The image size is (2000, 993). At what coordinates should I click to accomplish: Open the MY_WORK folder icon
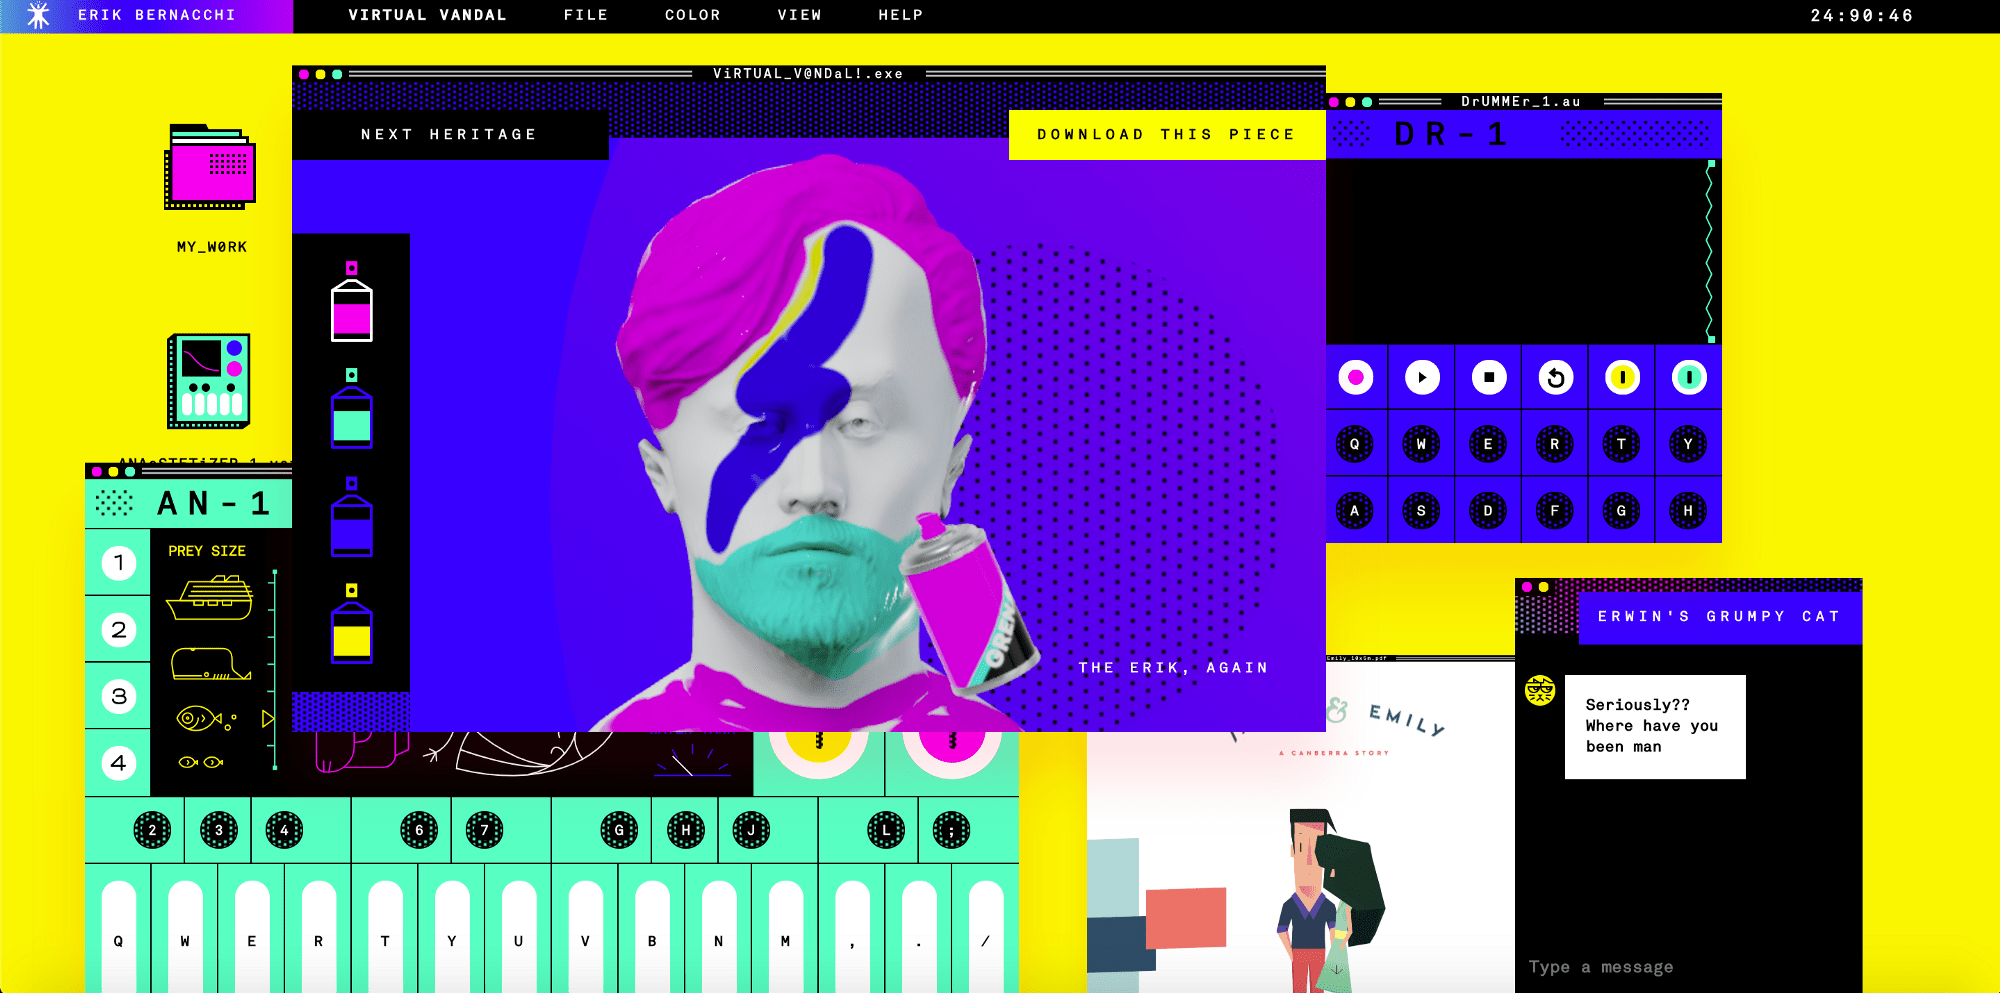tap(210, 168)
